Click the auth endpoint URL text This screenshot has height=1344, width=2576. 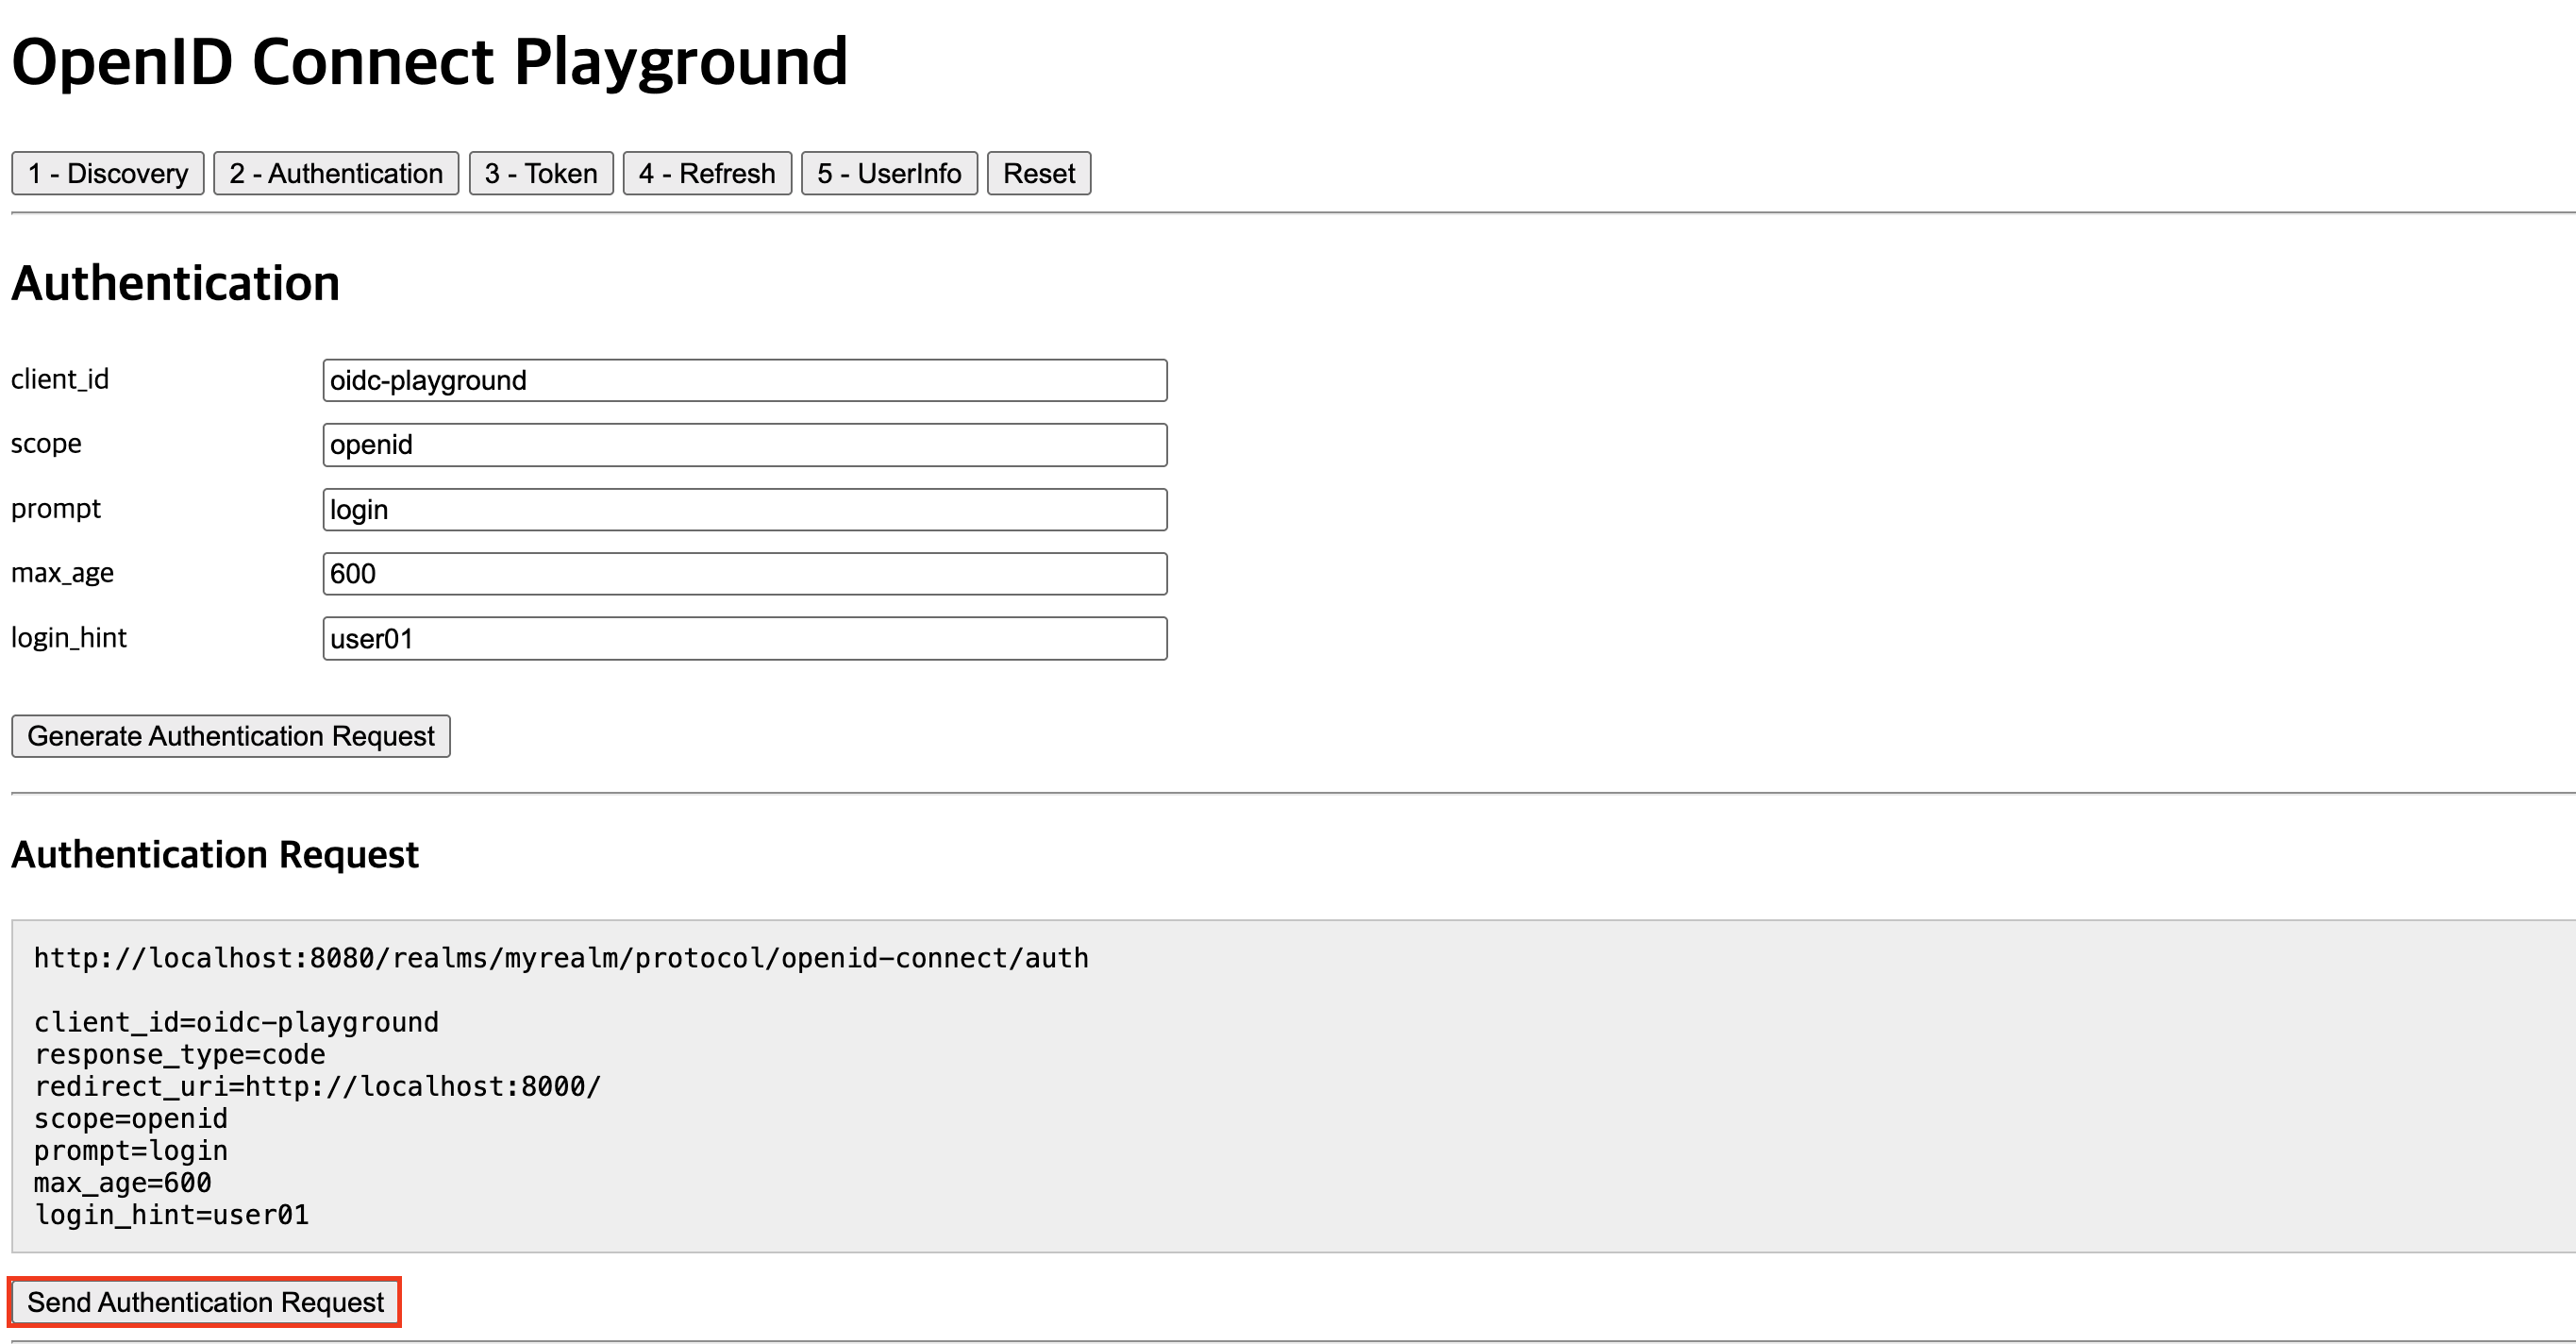tap(561, 958)
